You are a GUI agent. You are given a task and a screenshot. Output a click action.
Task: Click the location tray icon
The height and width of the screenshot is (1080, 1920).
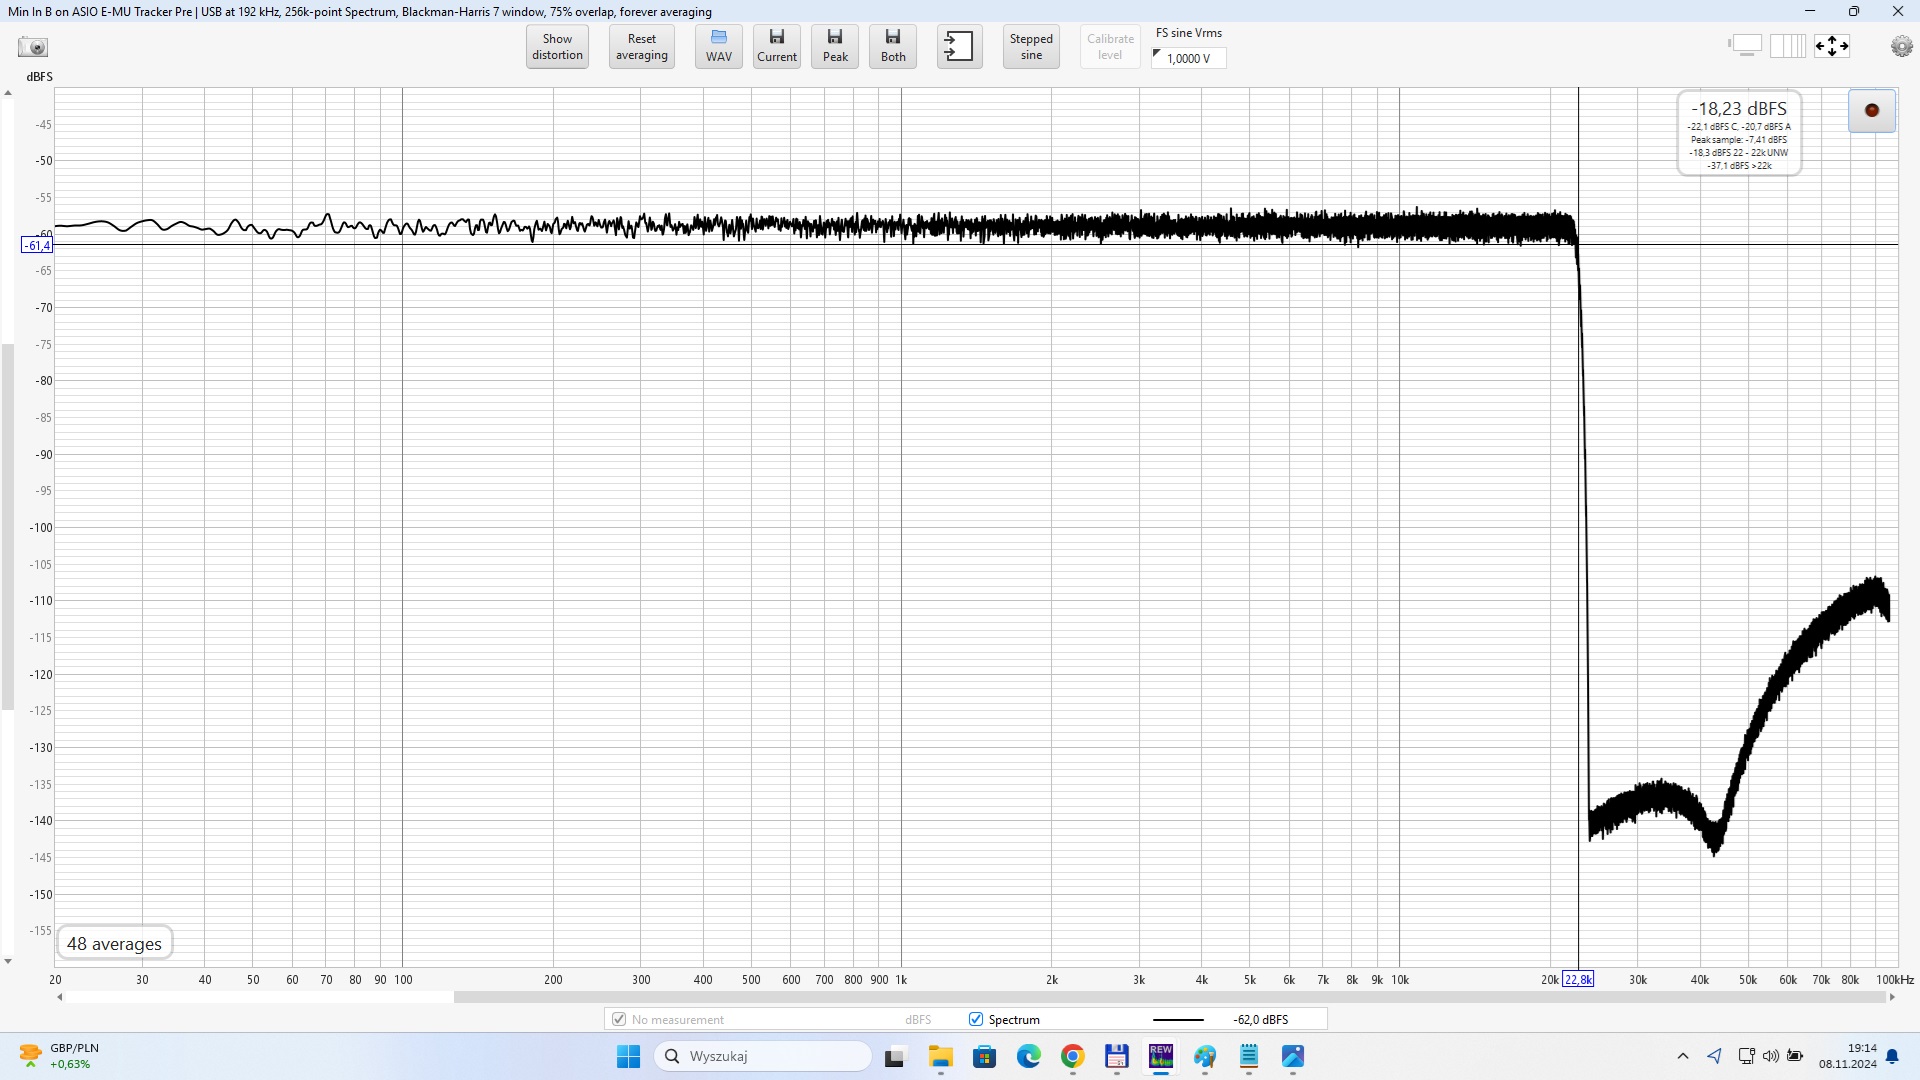(1714, 1056)
